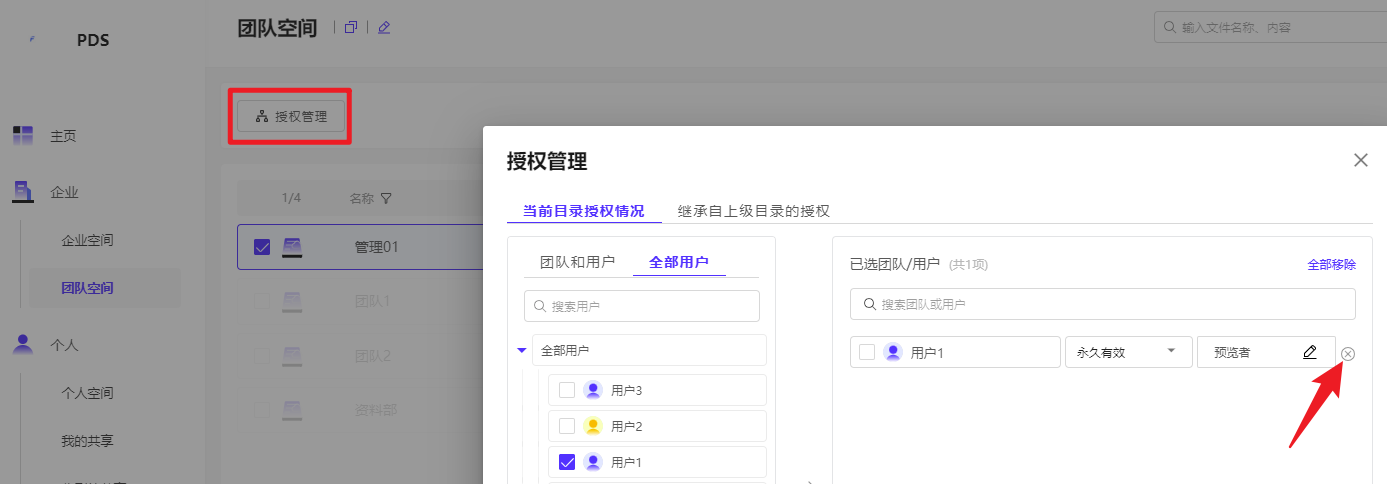Viewport: 1387px width, 484px height.
Task: Select the 团队和用户 tab
Action: (578, 262)
